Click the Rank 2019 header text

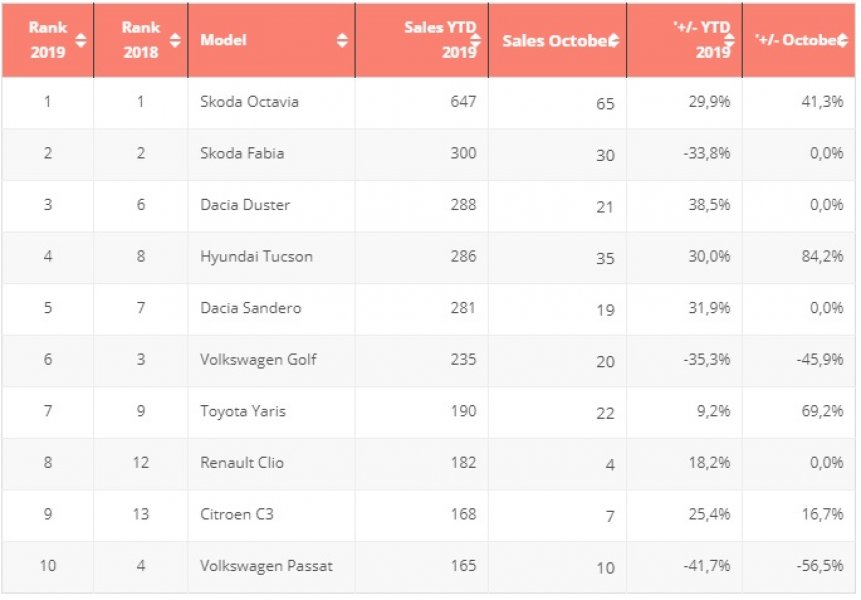[x=48, y=40]
